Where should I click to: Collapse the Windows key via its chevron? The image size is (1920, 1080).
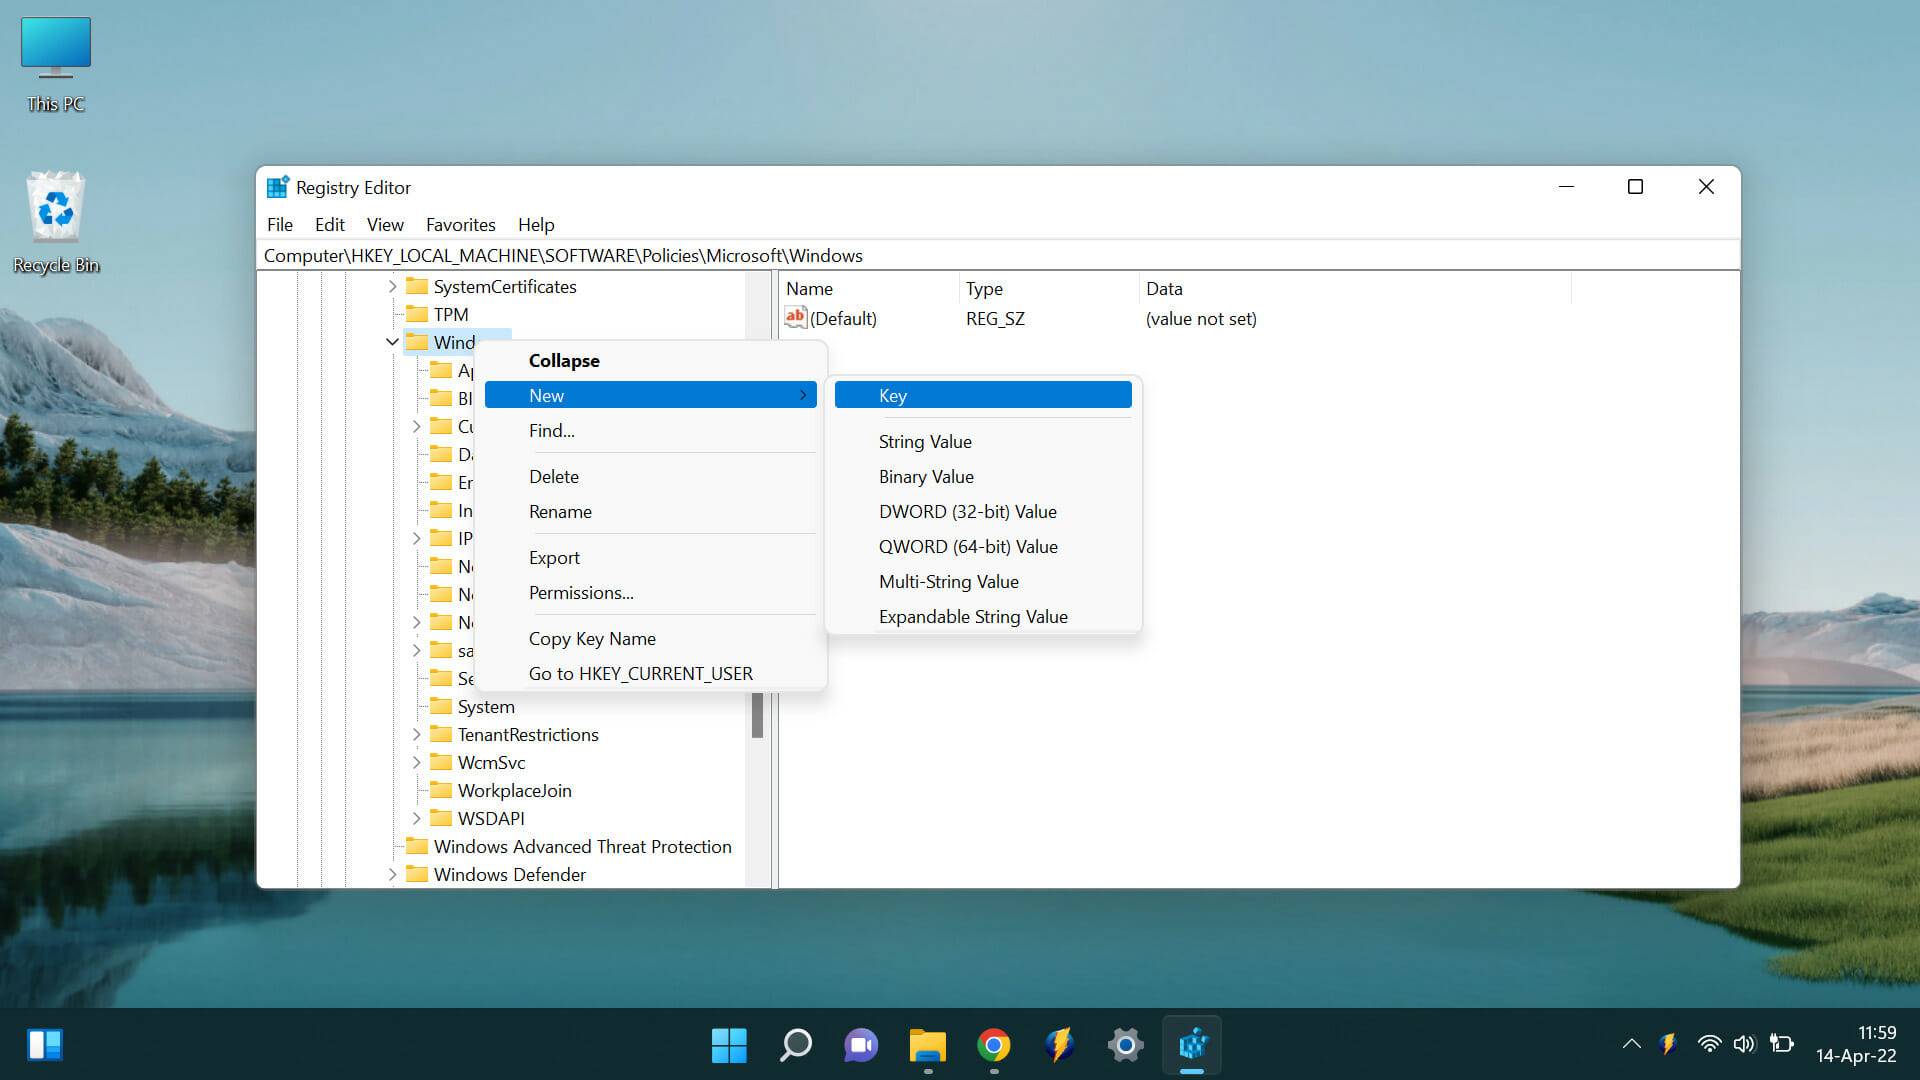[392, 342]
